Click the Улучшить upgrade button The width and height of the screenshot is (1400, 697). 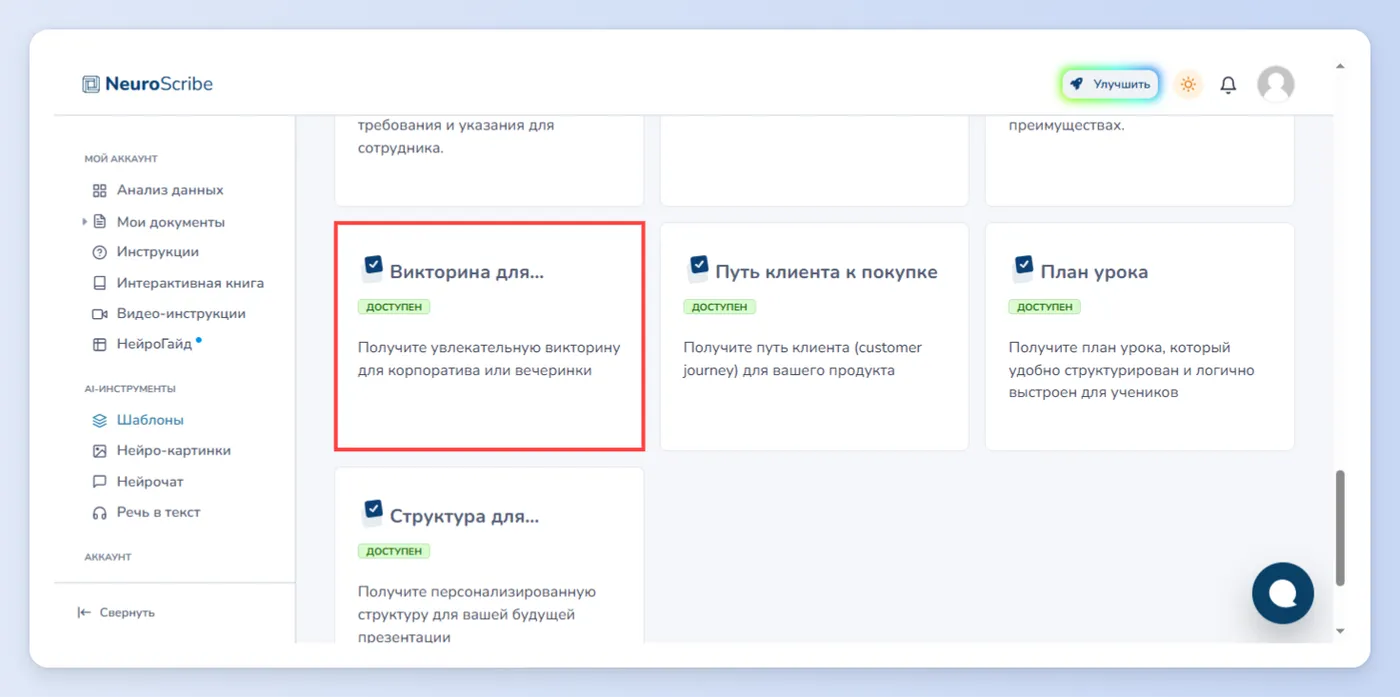1110,85
